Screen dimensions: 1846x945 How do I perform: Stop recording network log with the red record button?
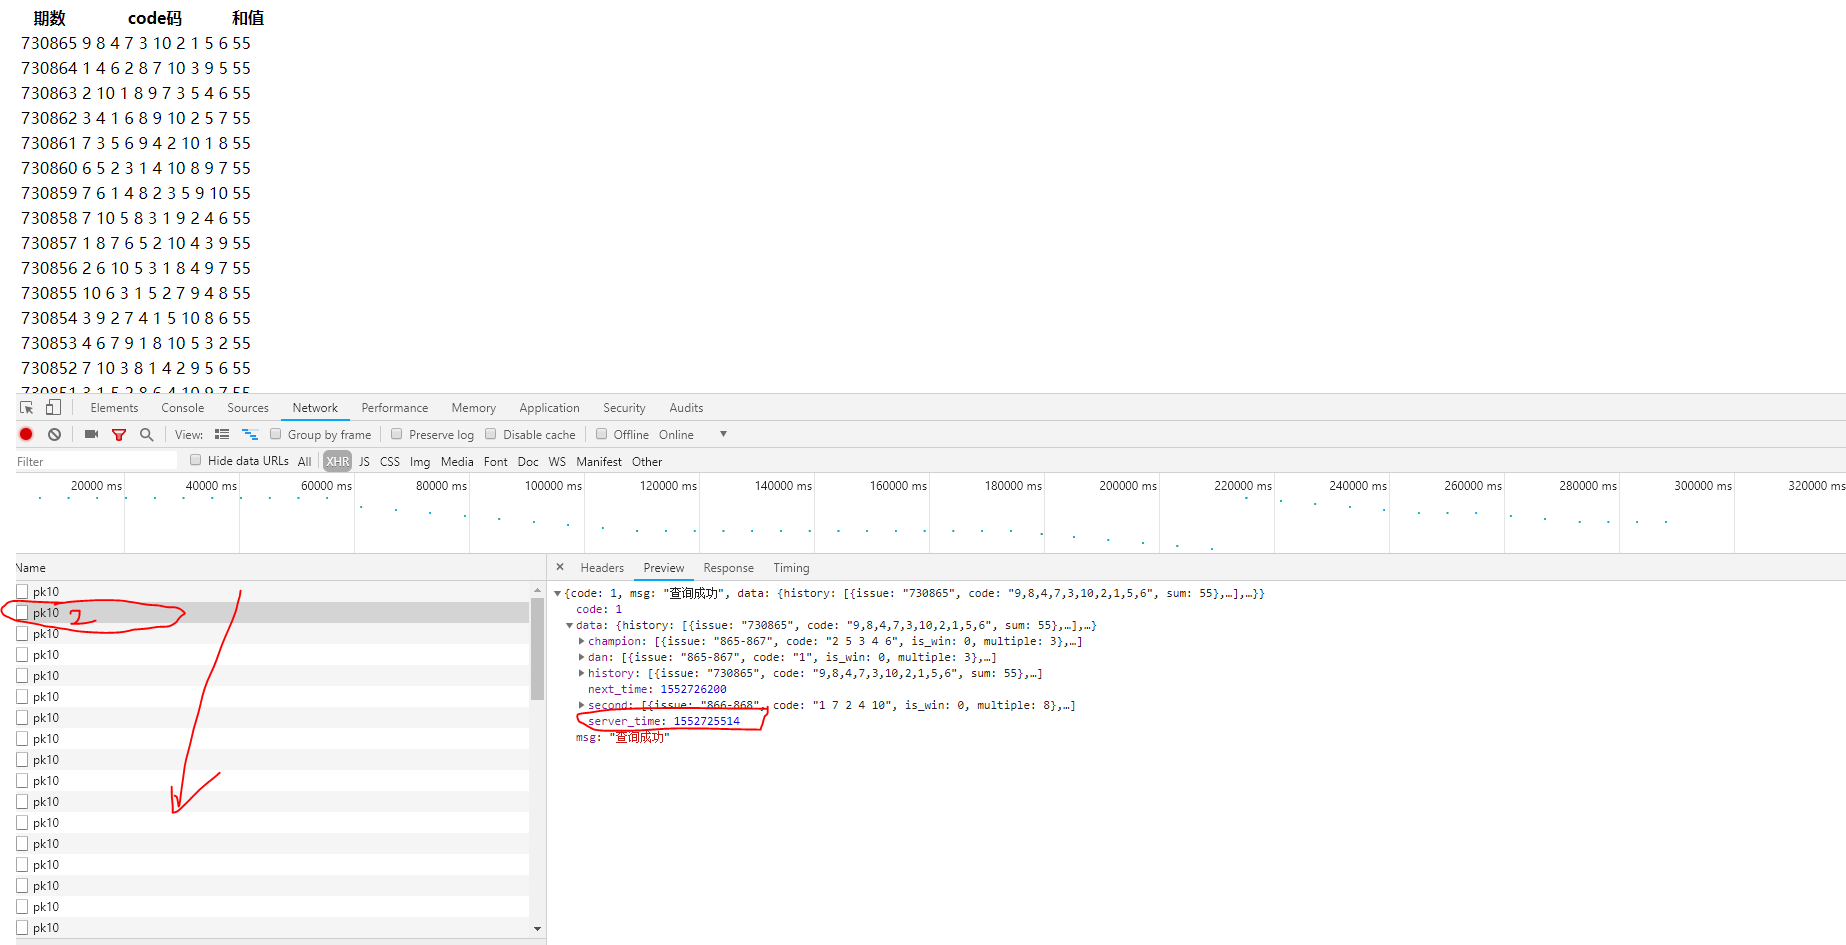[26, 434]
